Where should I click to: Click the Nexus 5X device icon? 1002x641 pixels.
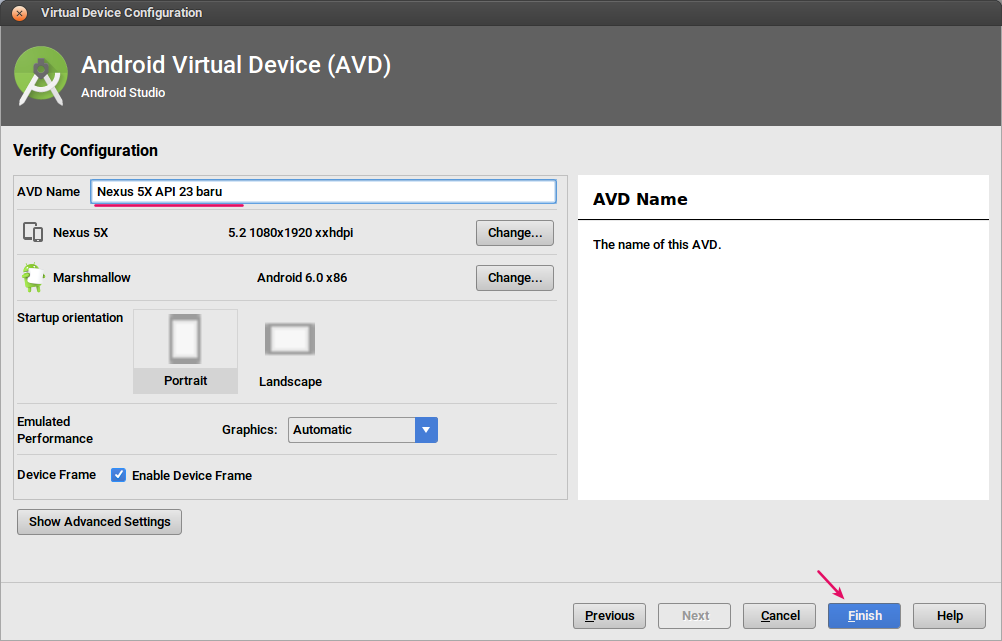[x=33, y=233]
